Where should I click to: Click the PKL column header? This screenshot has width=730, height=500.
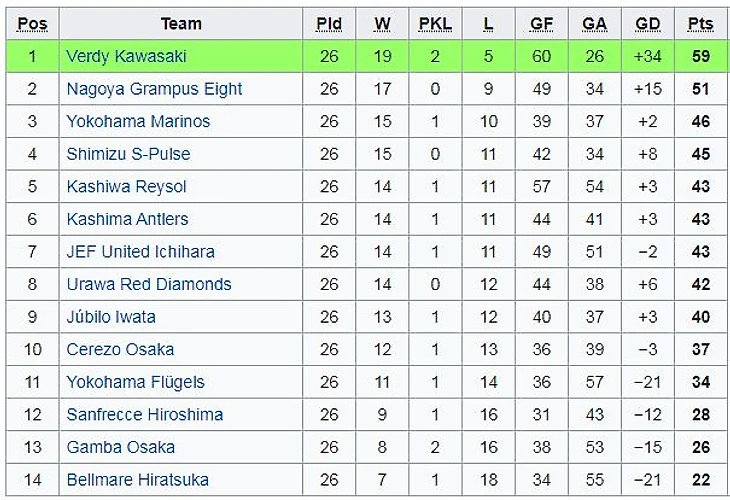pos(435,23)
